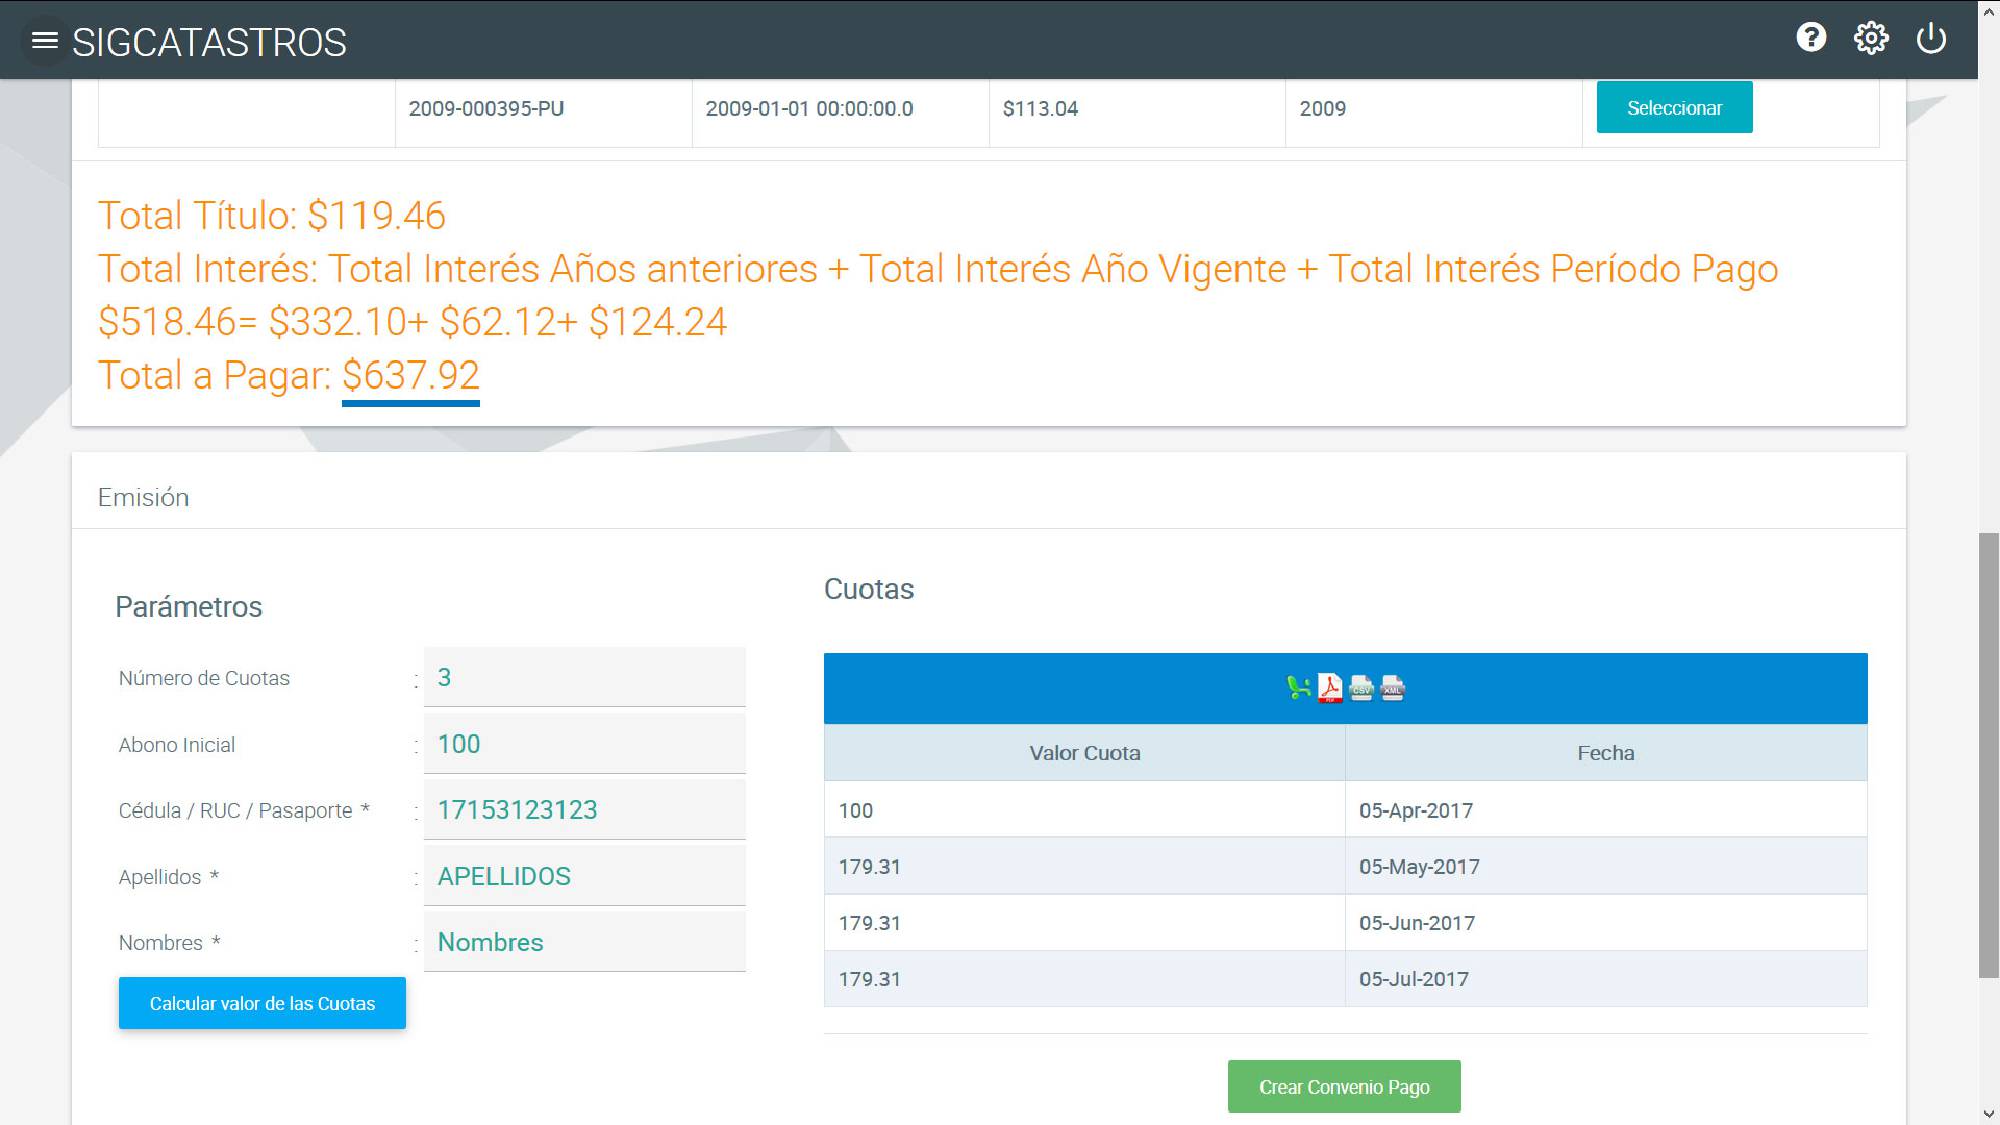This screenshot has width=2000, height=1125.
Task: Select '179.31' in the 05-May-2017 row
Action: [1084, 866]
